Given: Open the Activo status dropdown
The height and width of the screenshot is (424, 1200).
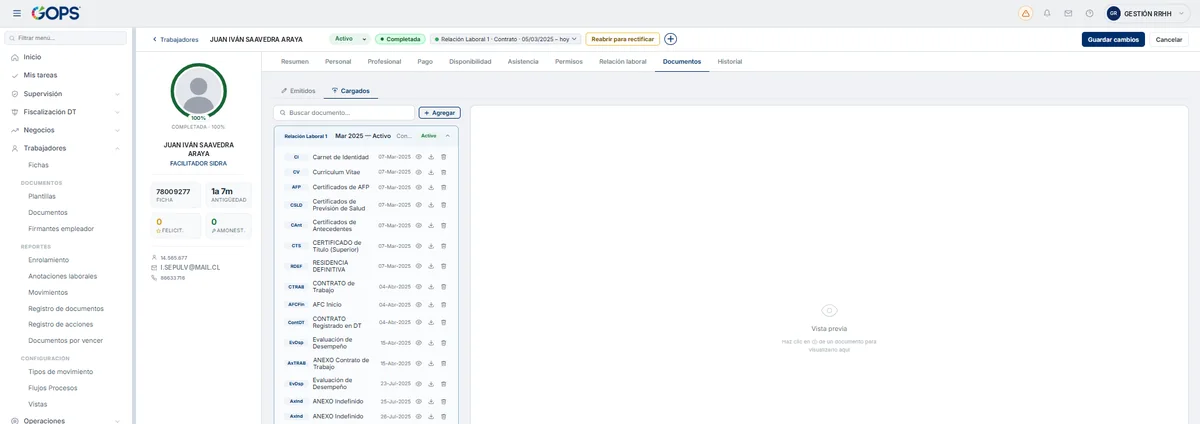Looking at the screenshot, I should pos(349,39).
